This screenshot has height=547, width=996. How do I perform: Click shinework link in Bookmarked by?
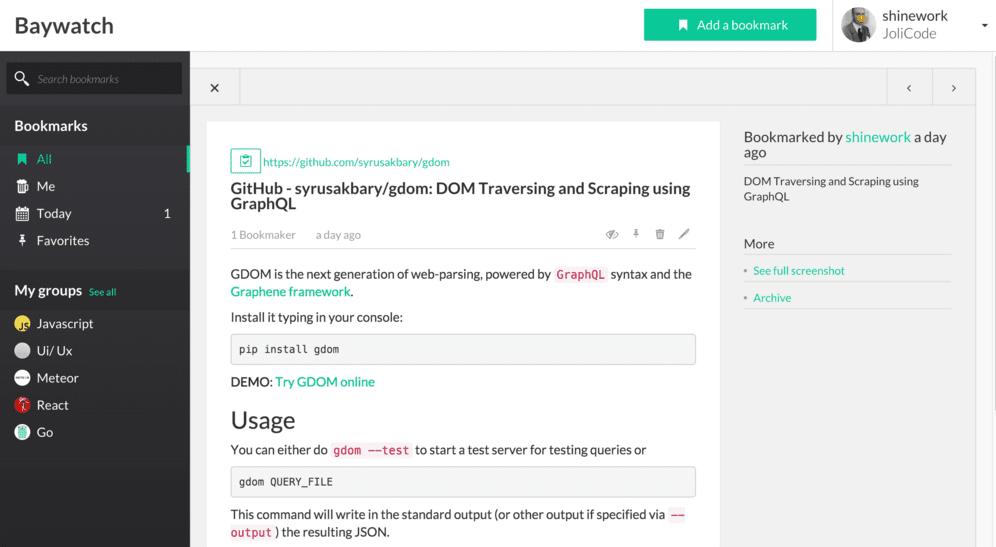[878, 137]
